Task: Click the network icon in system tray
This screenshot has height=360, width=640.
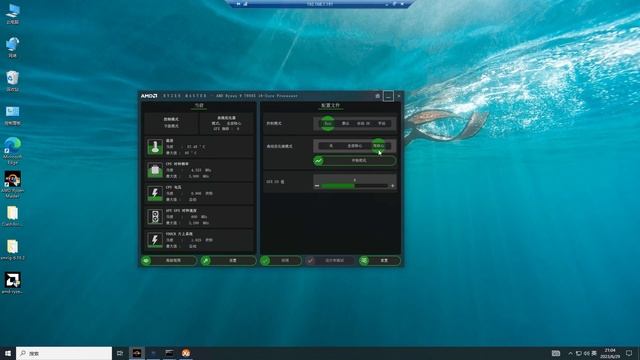Action: coord(579,353)
